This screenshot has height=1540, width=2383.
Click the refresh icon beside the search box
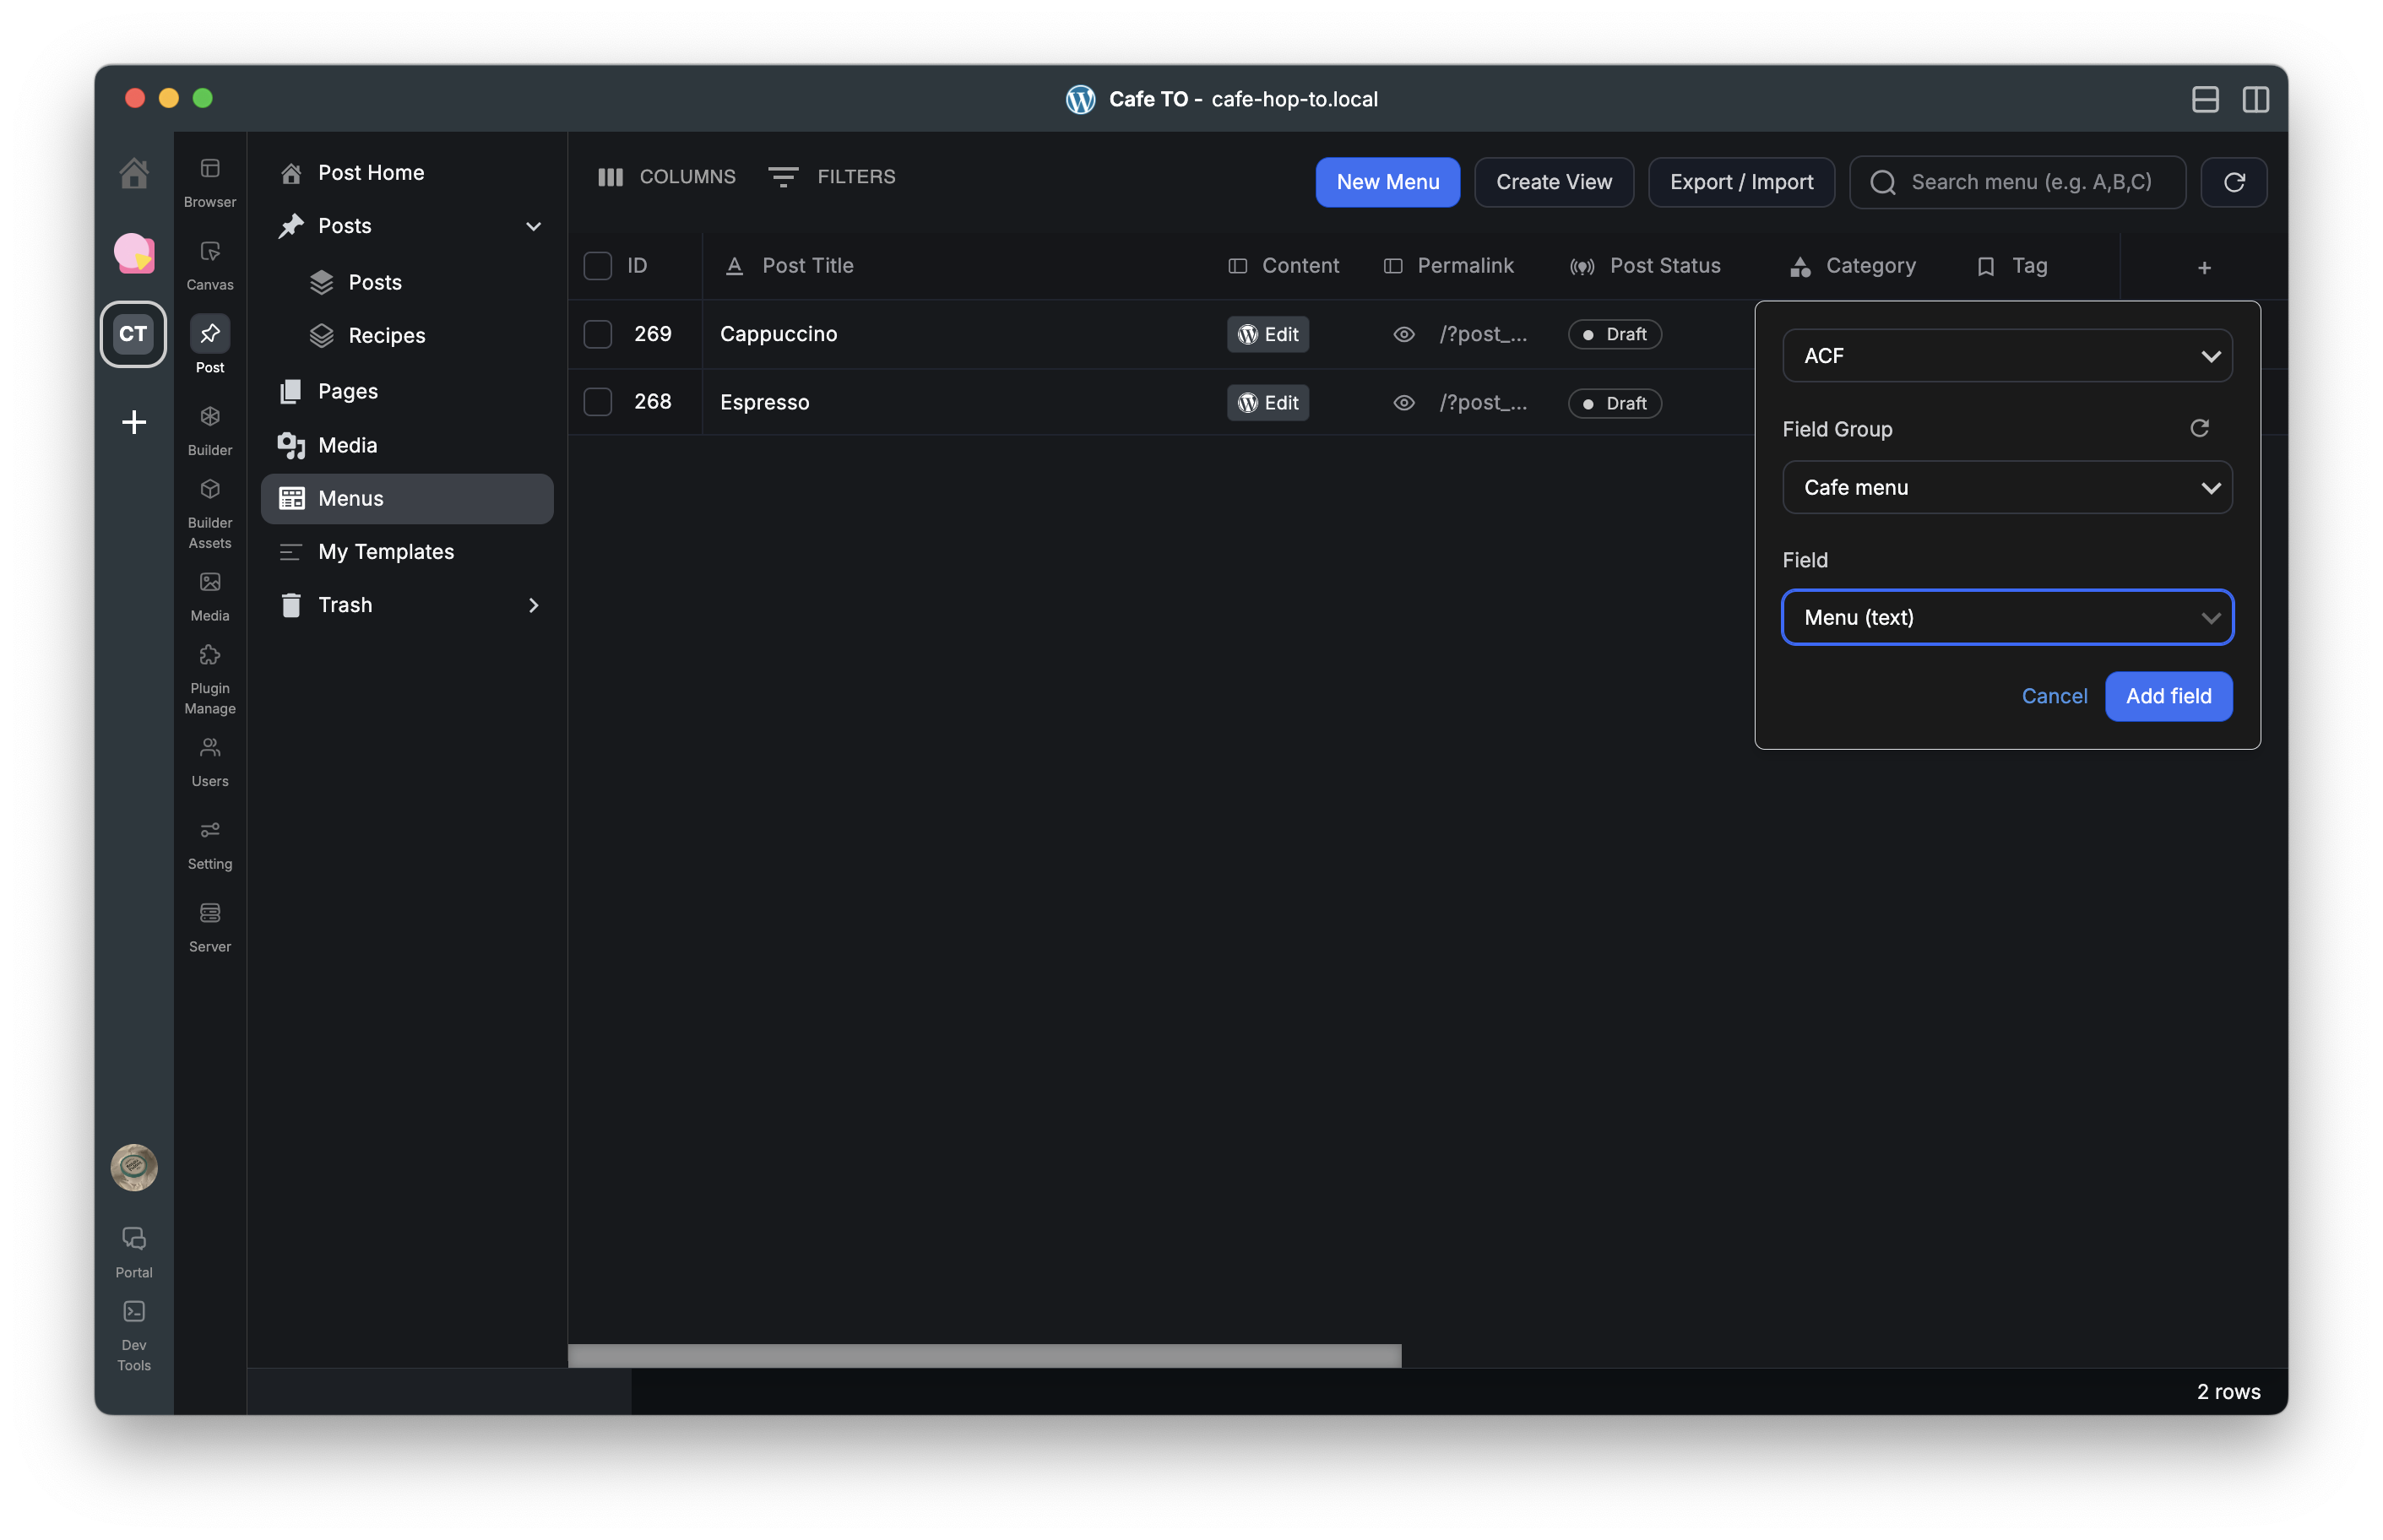(x=2233, y=182)
